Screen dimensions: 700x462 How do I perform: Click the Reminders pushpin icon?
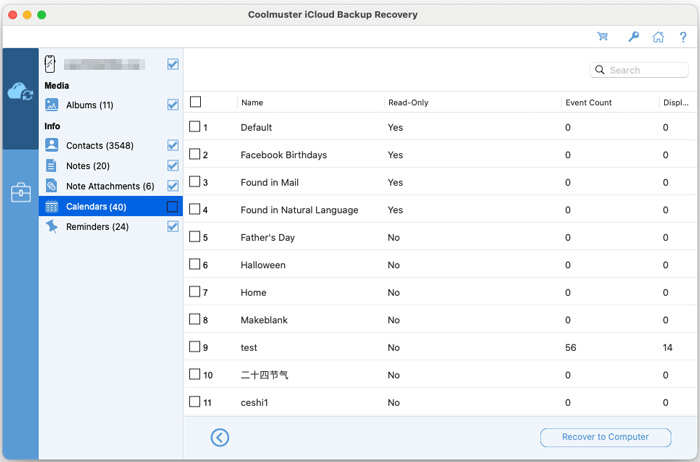click(x=52, y=226)
